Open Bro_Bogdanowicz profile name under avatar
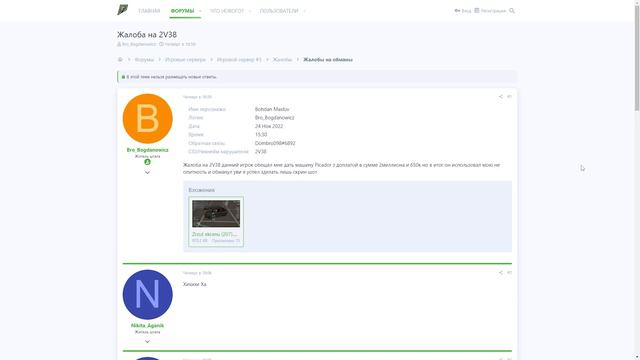This screenshot has height=360, width=640. click(x=147, y=150)
